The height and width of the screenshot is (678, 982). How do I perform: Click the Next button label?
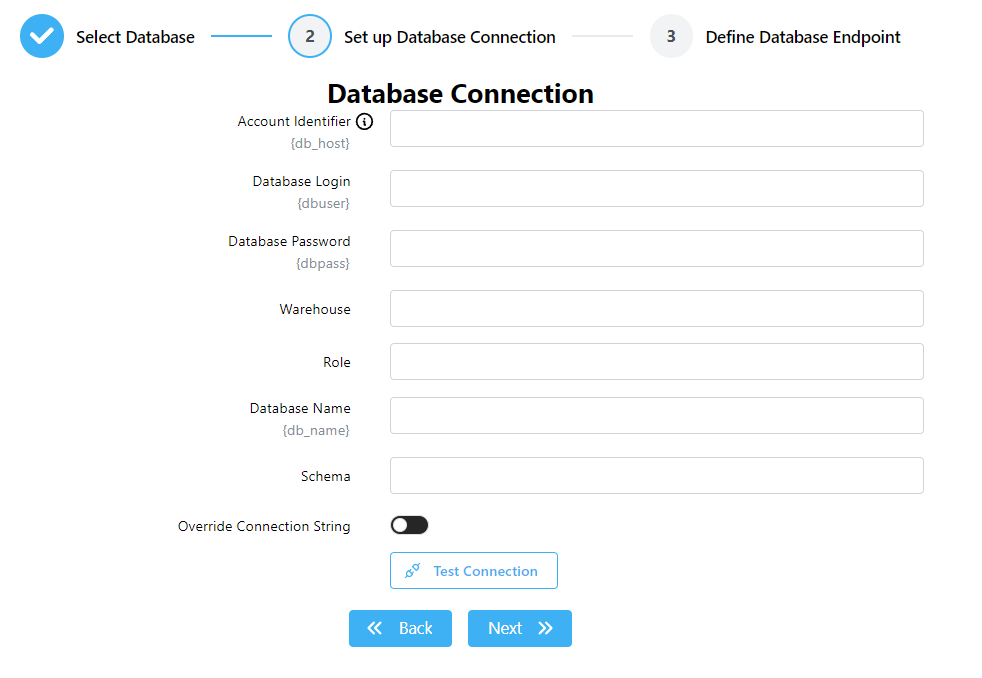[x=505, y=628]
